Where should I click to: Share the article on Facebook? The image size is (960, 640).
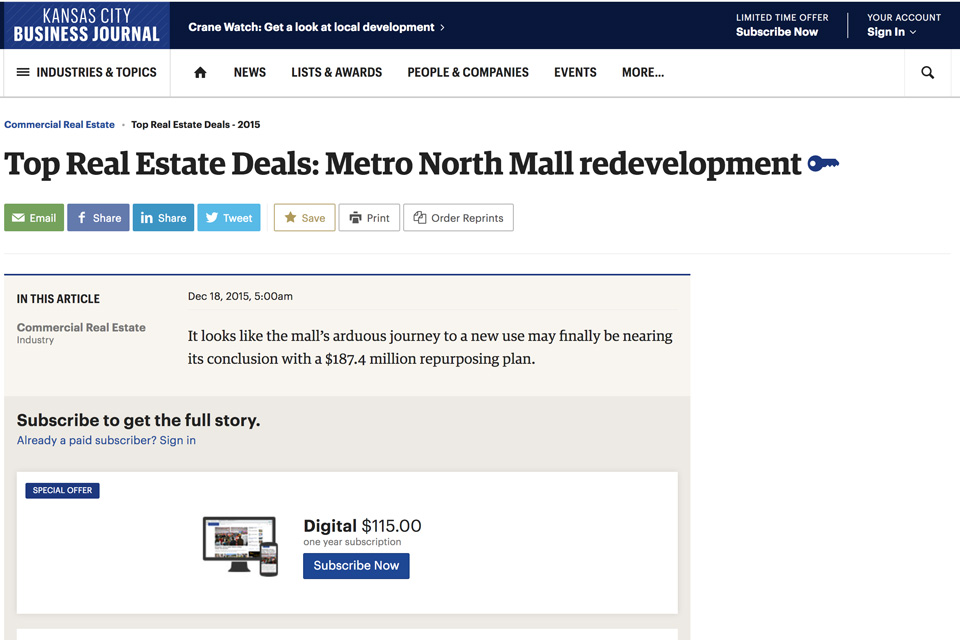tap(99, 217)
